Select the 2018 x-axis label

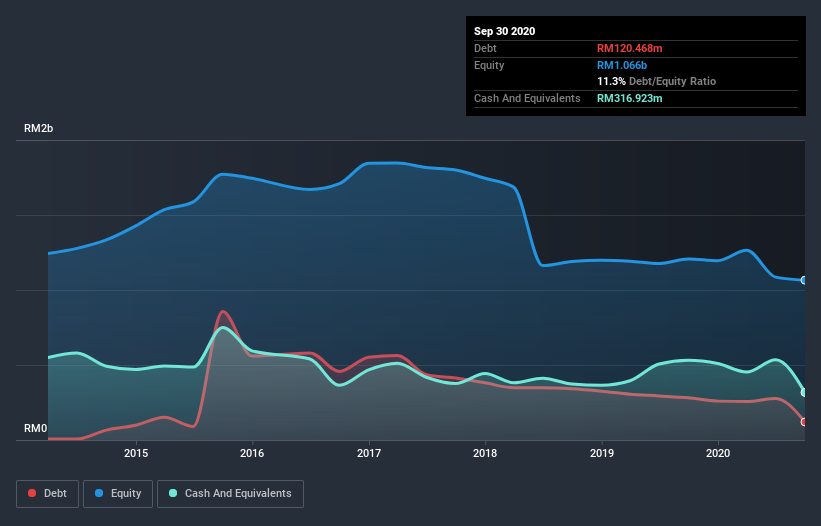pyautogui.click(x=485, y=453)
